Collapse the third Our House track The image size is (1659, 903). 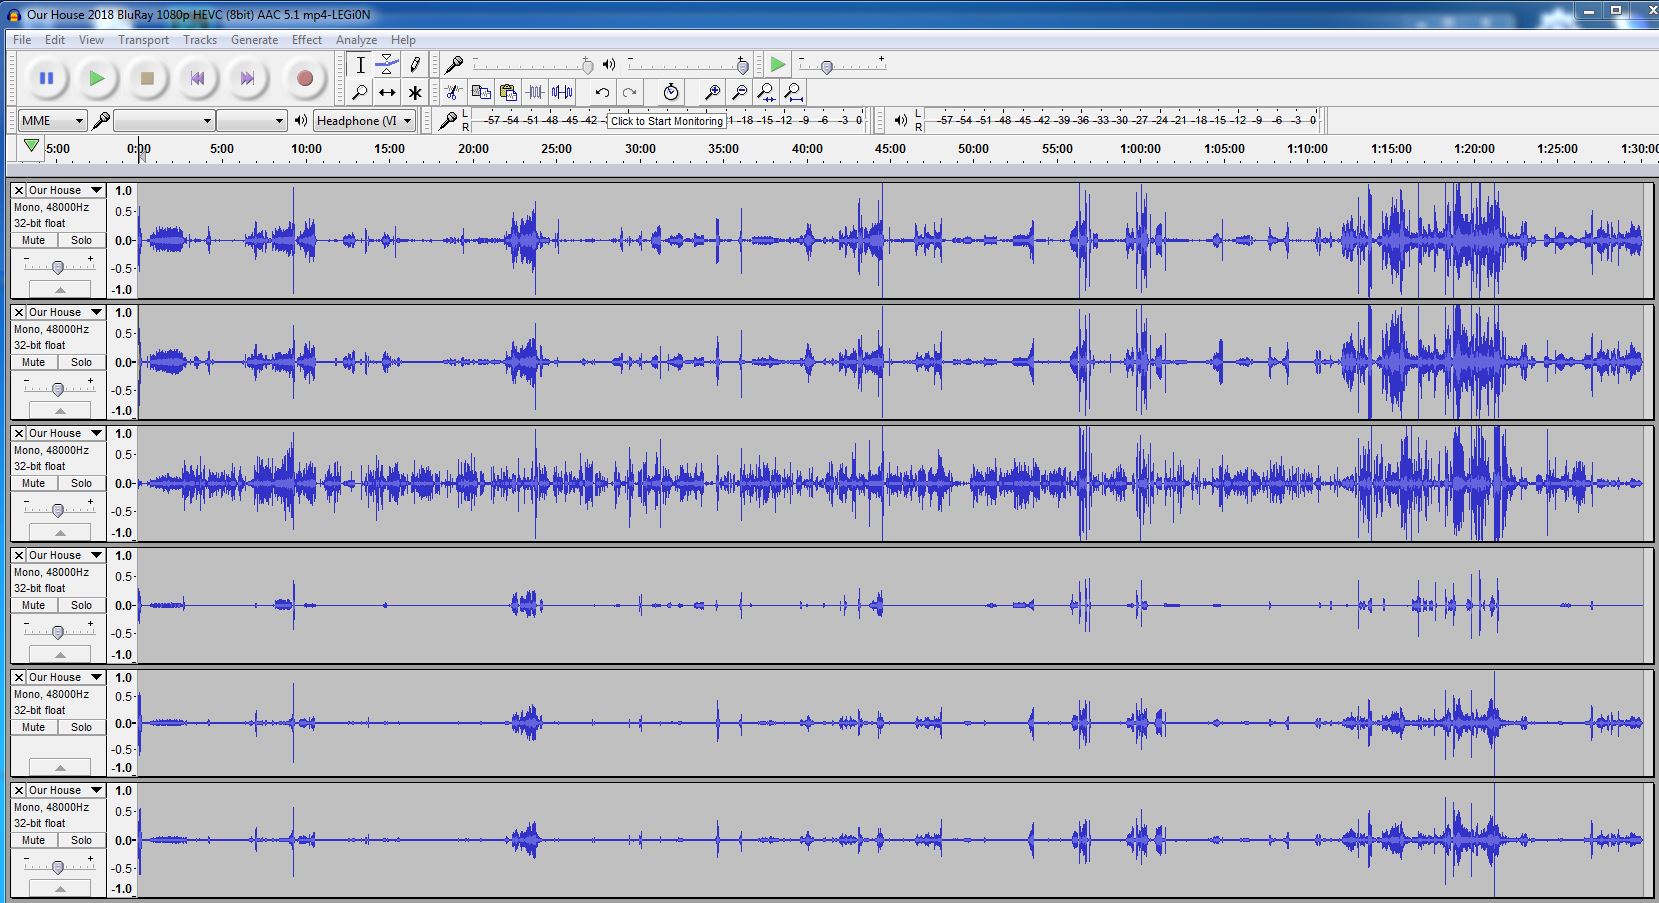(x=60, y=532)
